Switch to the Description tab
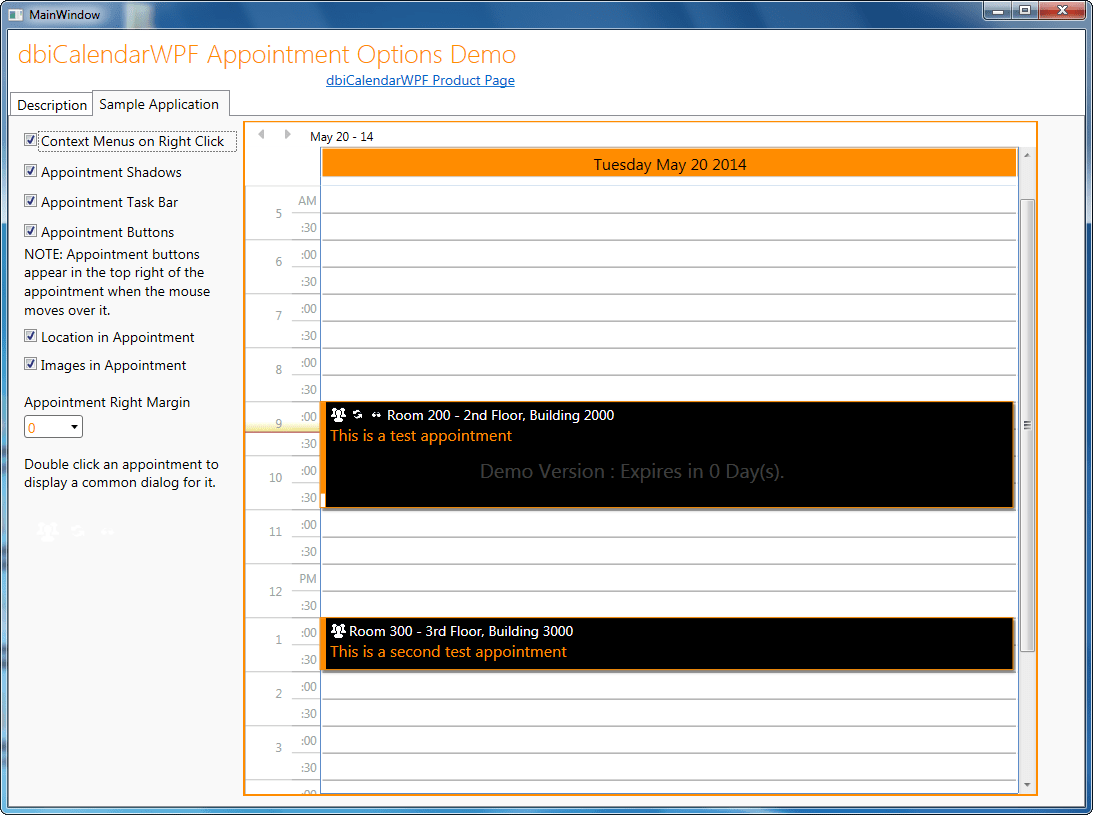 point(52,105)
